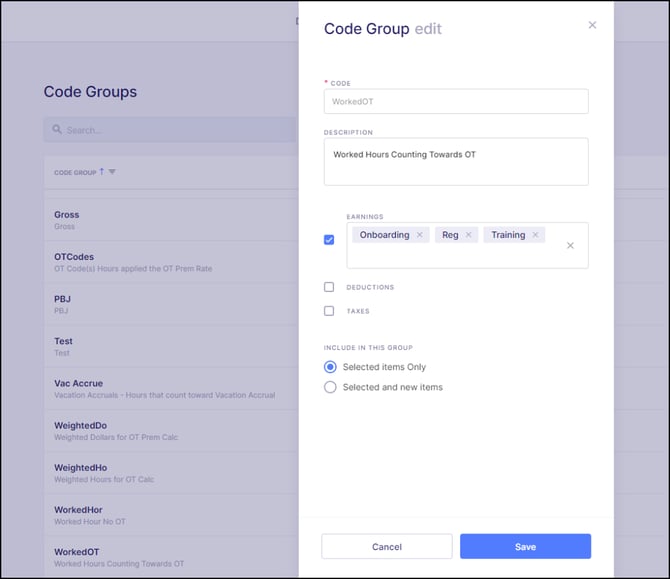670x579 pixels.
Task: Save the code group changes
Action: tap(525, 547)
